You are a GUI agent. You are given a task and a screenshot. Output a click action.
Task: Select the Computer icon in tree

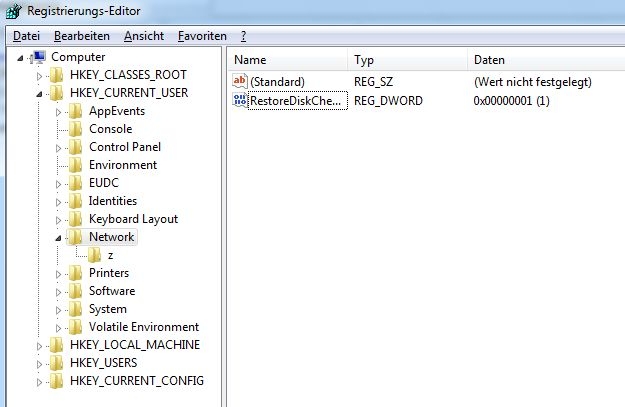(x=39, y=57)
